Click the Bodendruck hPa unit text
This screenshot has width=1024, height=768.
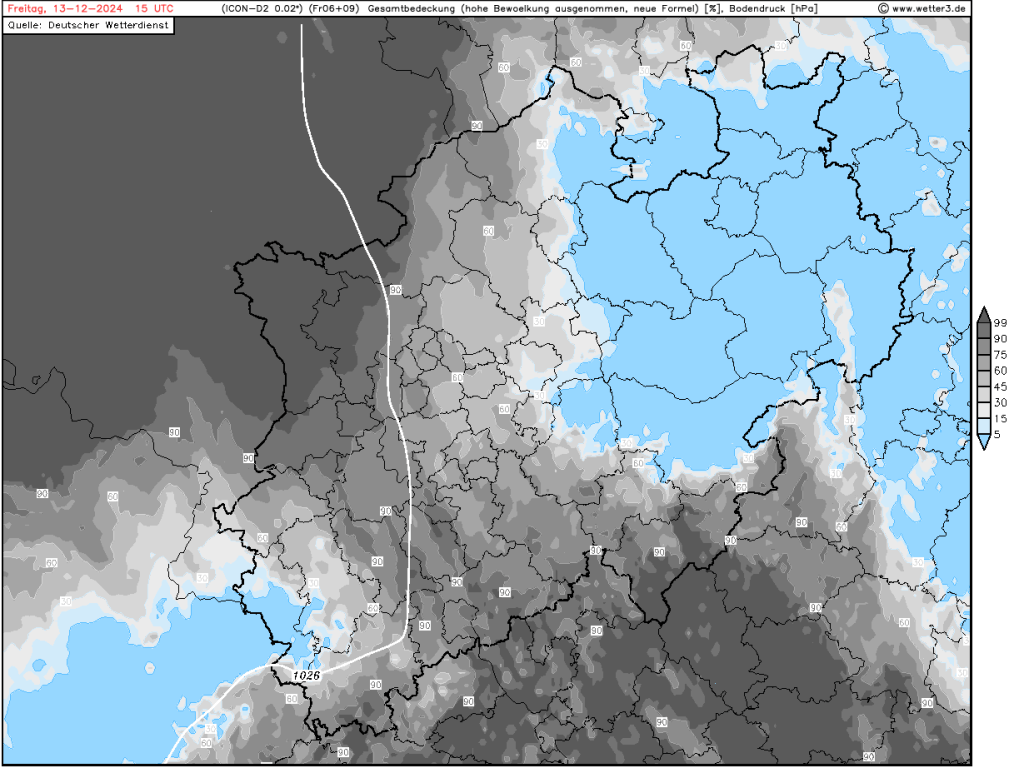pos(770,8)
